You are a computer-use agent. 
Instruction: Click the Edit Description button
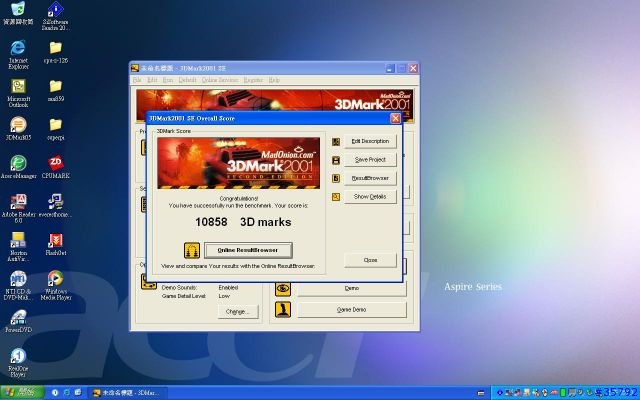click(x=370, y=141)
